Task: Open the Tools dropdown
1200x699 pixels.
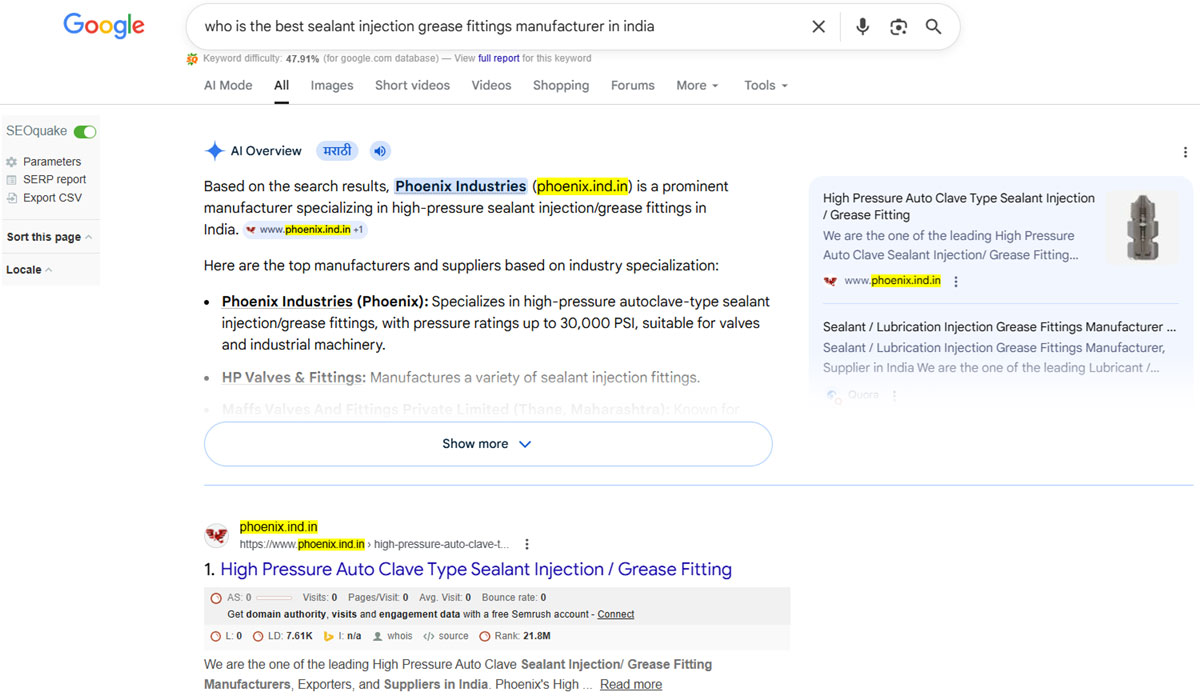Action: click(x=766, y=86)
